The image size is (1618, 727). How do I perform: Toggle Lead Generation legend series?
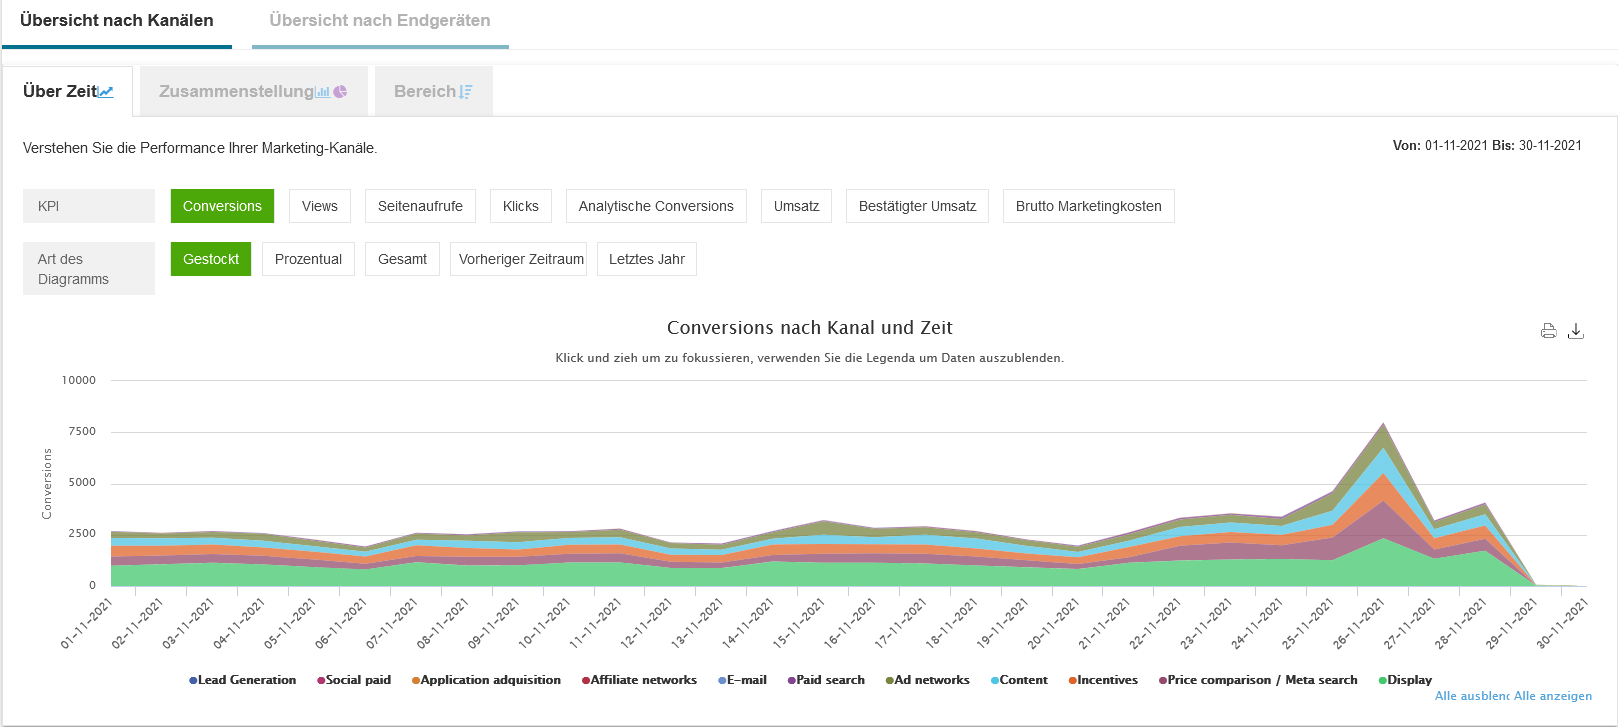[246, 680]
